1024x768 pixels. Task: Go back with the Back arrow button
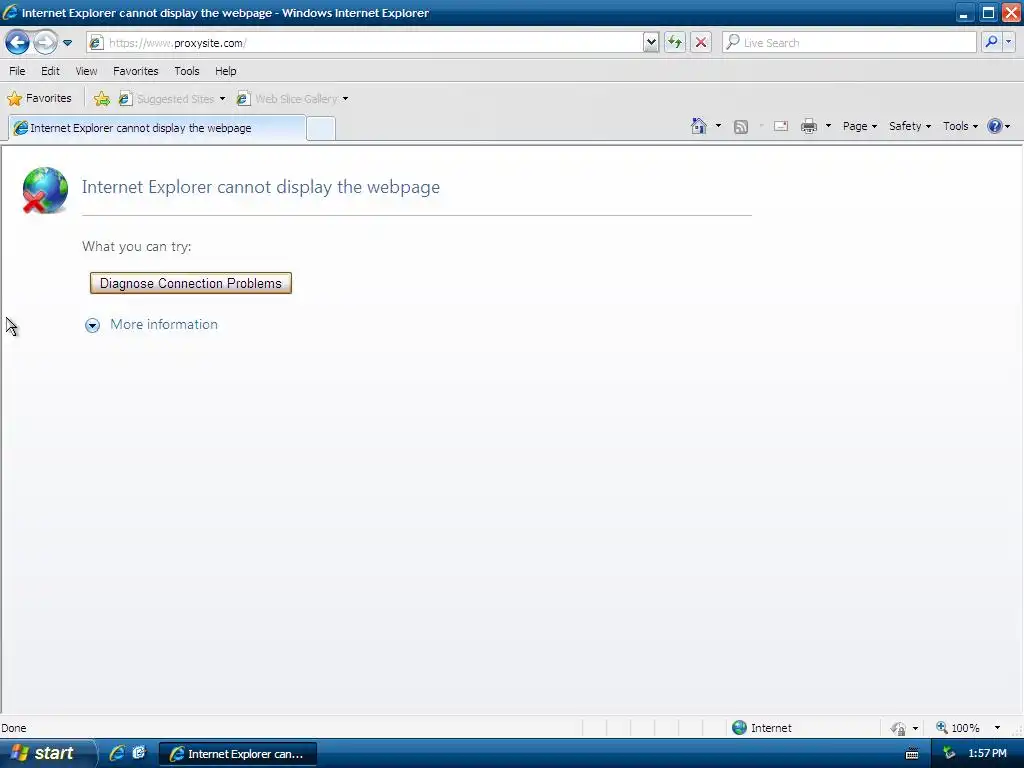coord(18,42)
